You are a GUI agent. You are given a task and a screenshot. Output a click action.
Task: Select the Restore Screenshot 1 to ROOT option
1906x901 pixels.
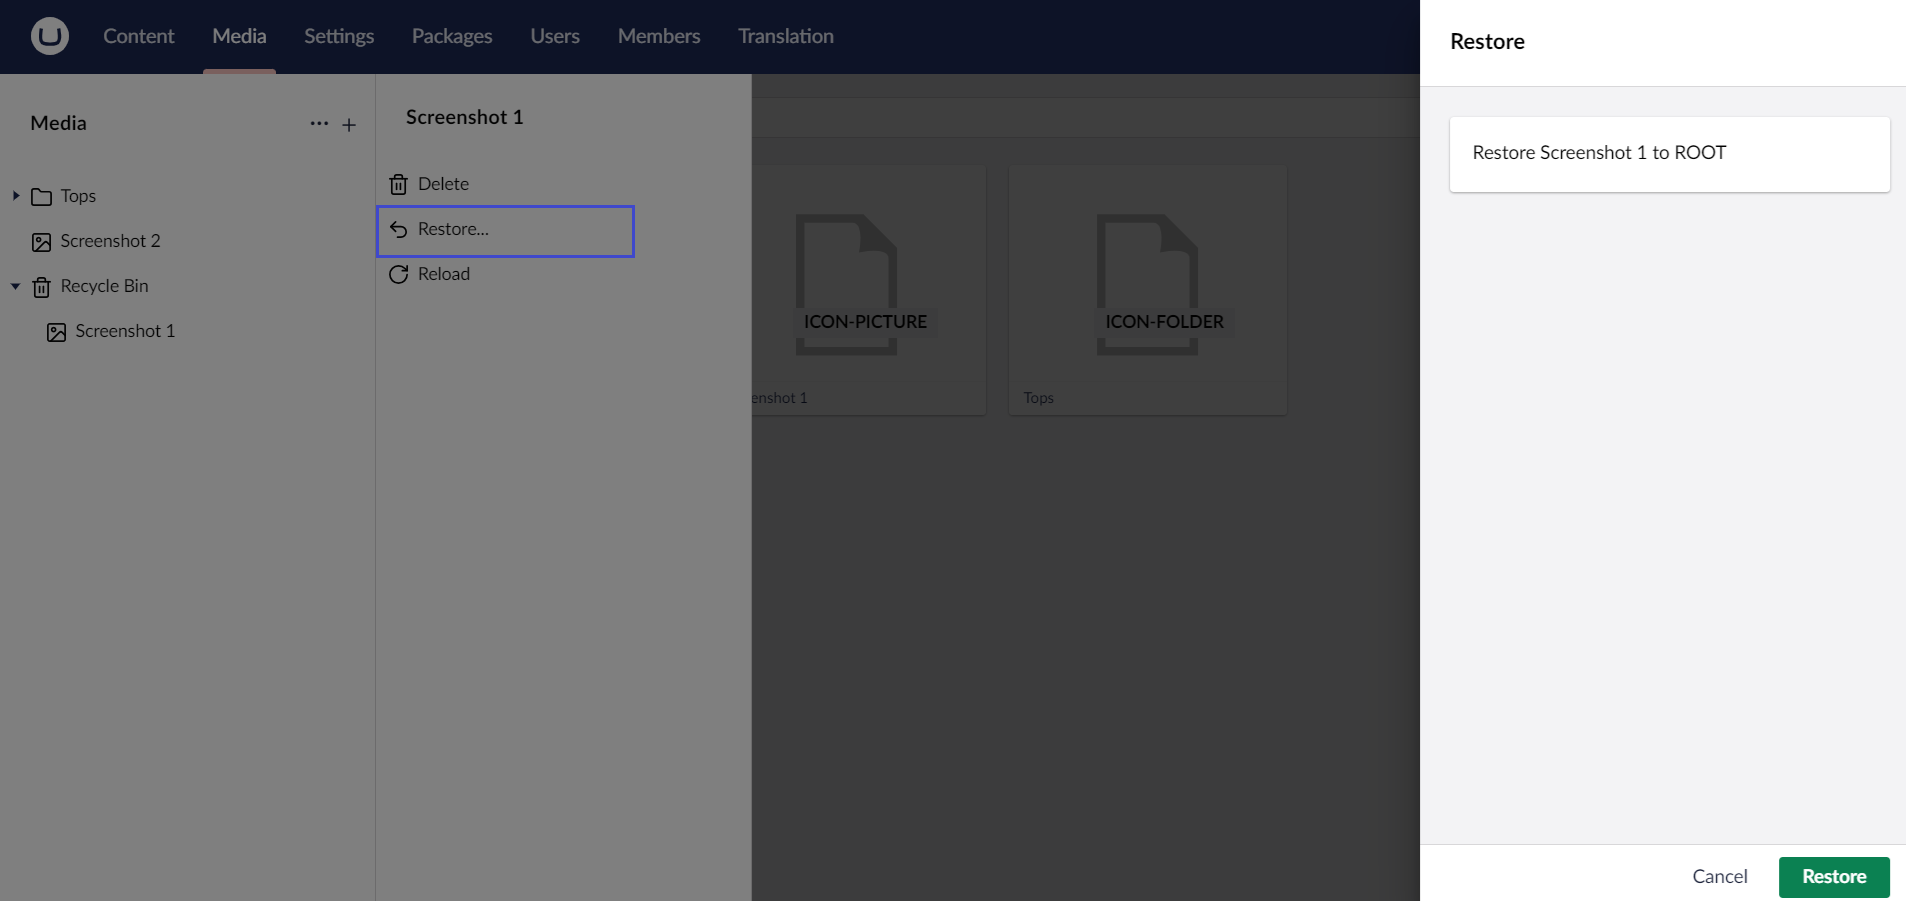coord(1668,153)
